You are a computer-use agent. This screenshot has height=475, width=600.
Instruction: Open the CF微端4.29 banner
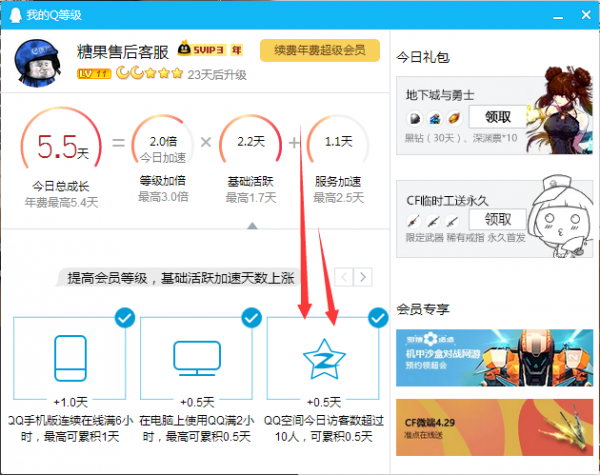pos(494,427)
